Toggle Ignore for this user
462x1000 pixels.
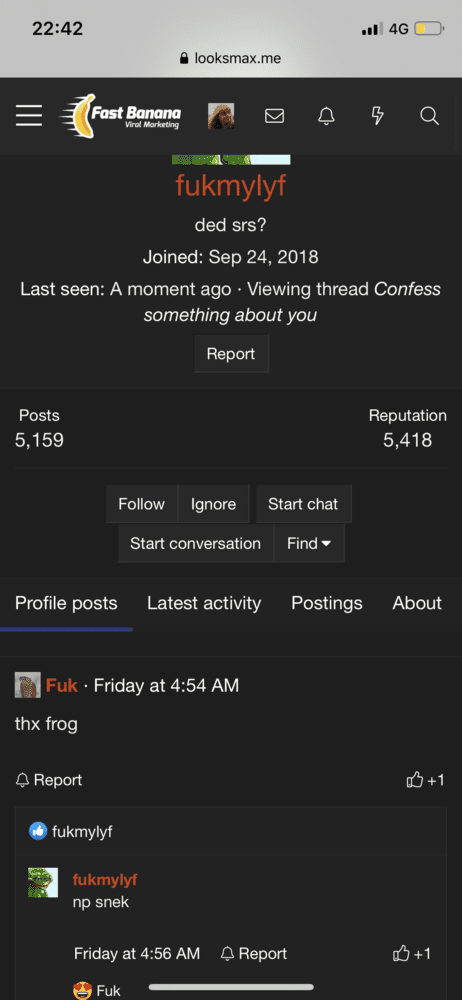tap(213, 504)
